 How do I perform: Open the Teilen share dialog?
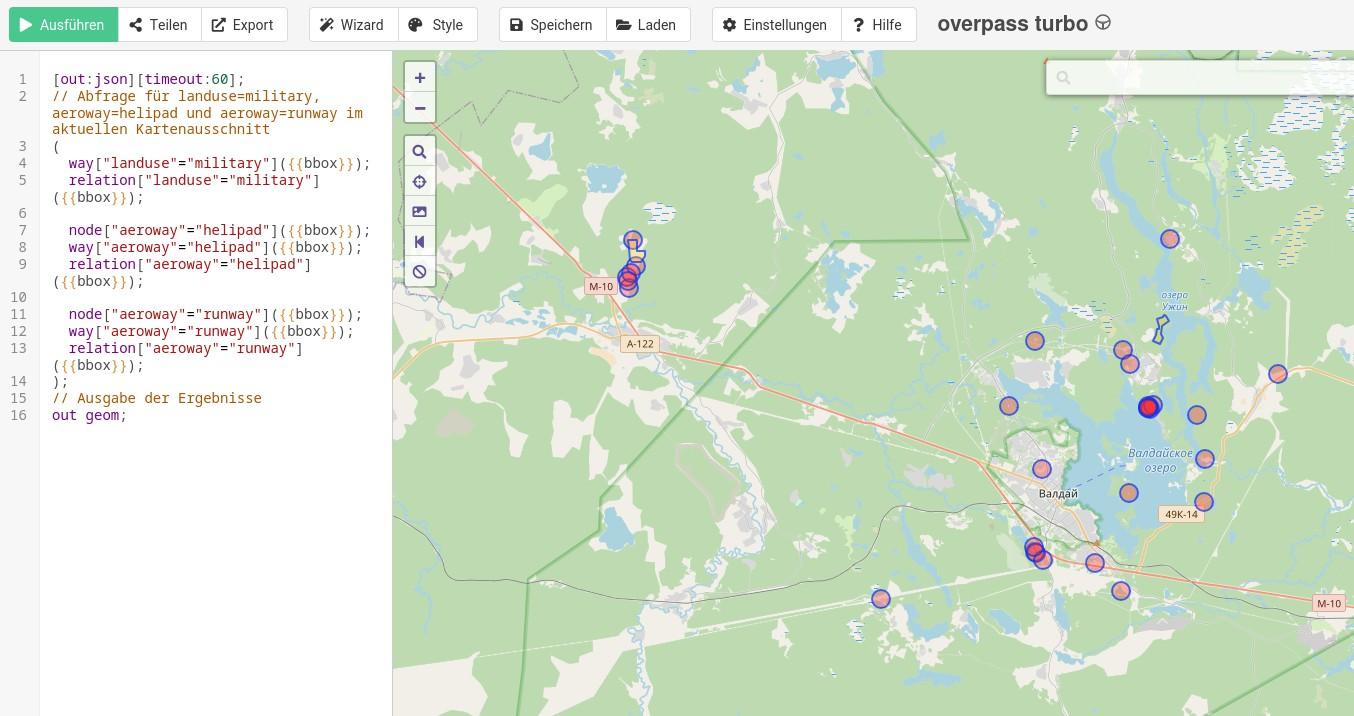159,25
